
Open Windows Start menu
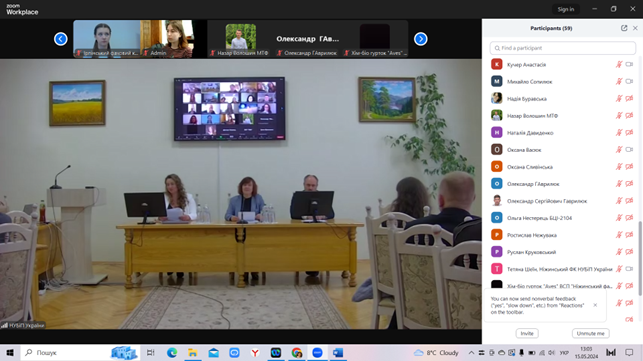[x=10, y=353]
